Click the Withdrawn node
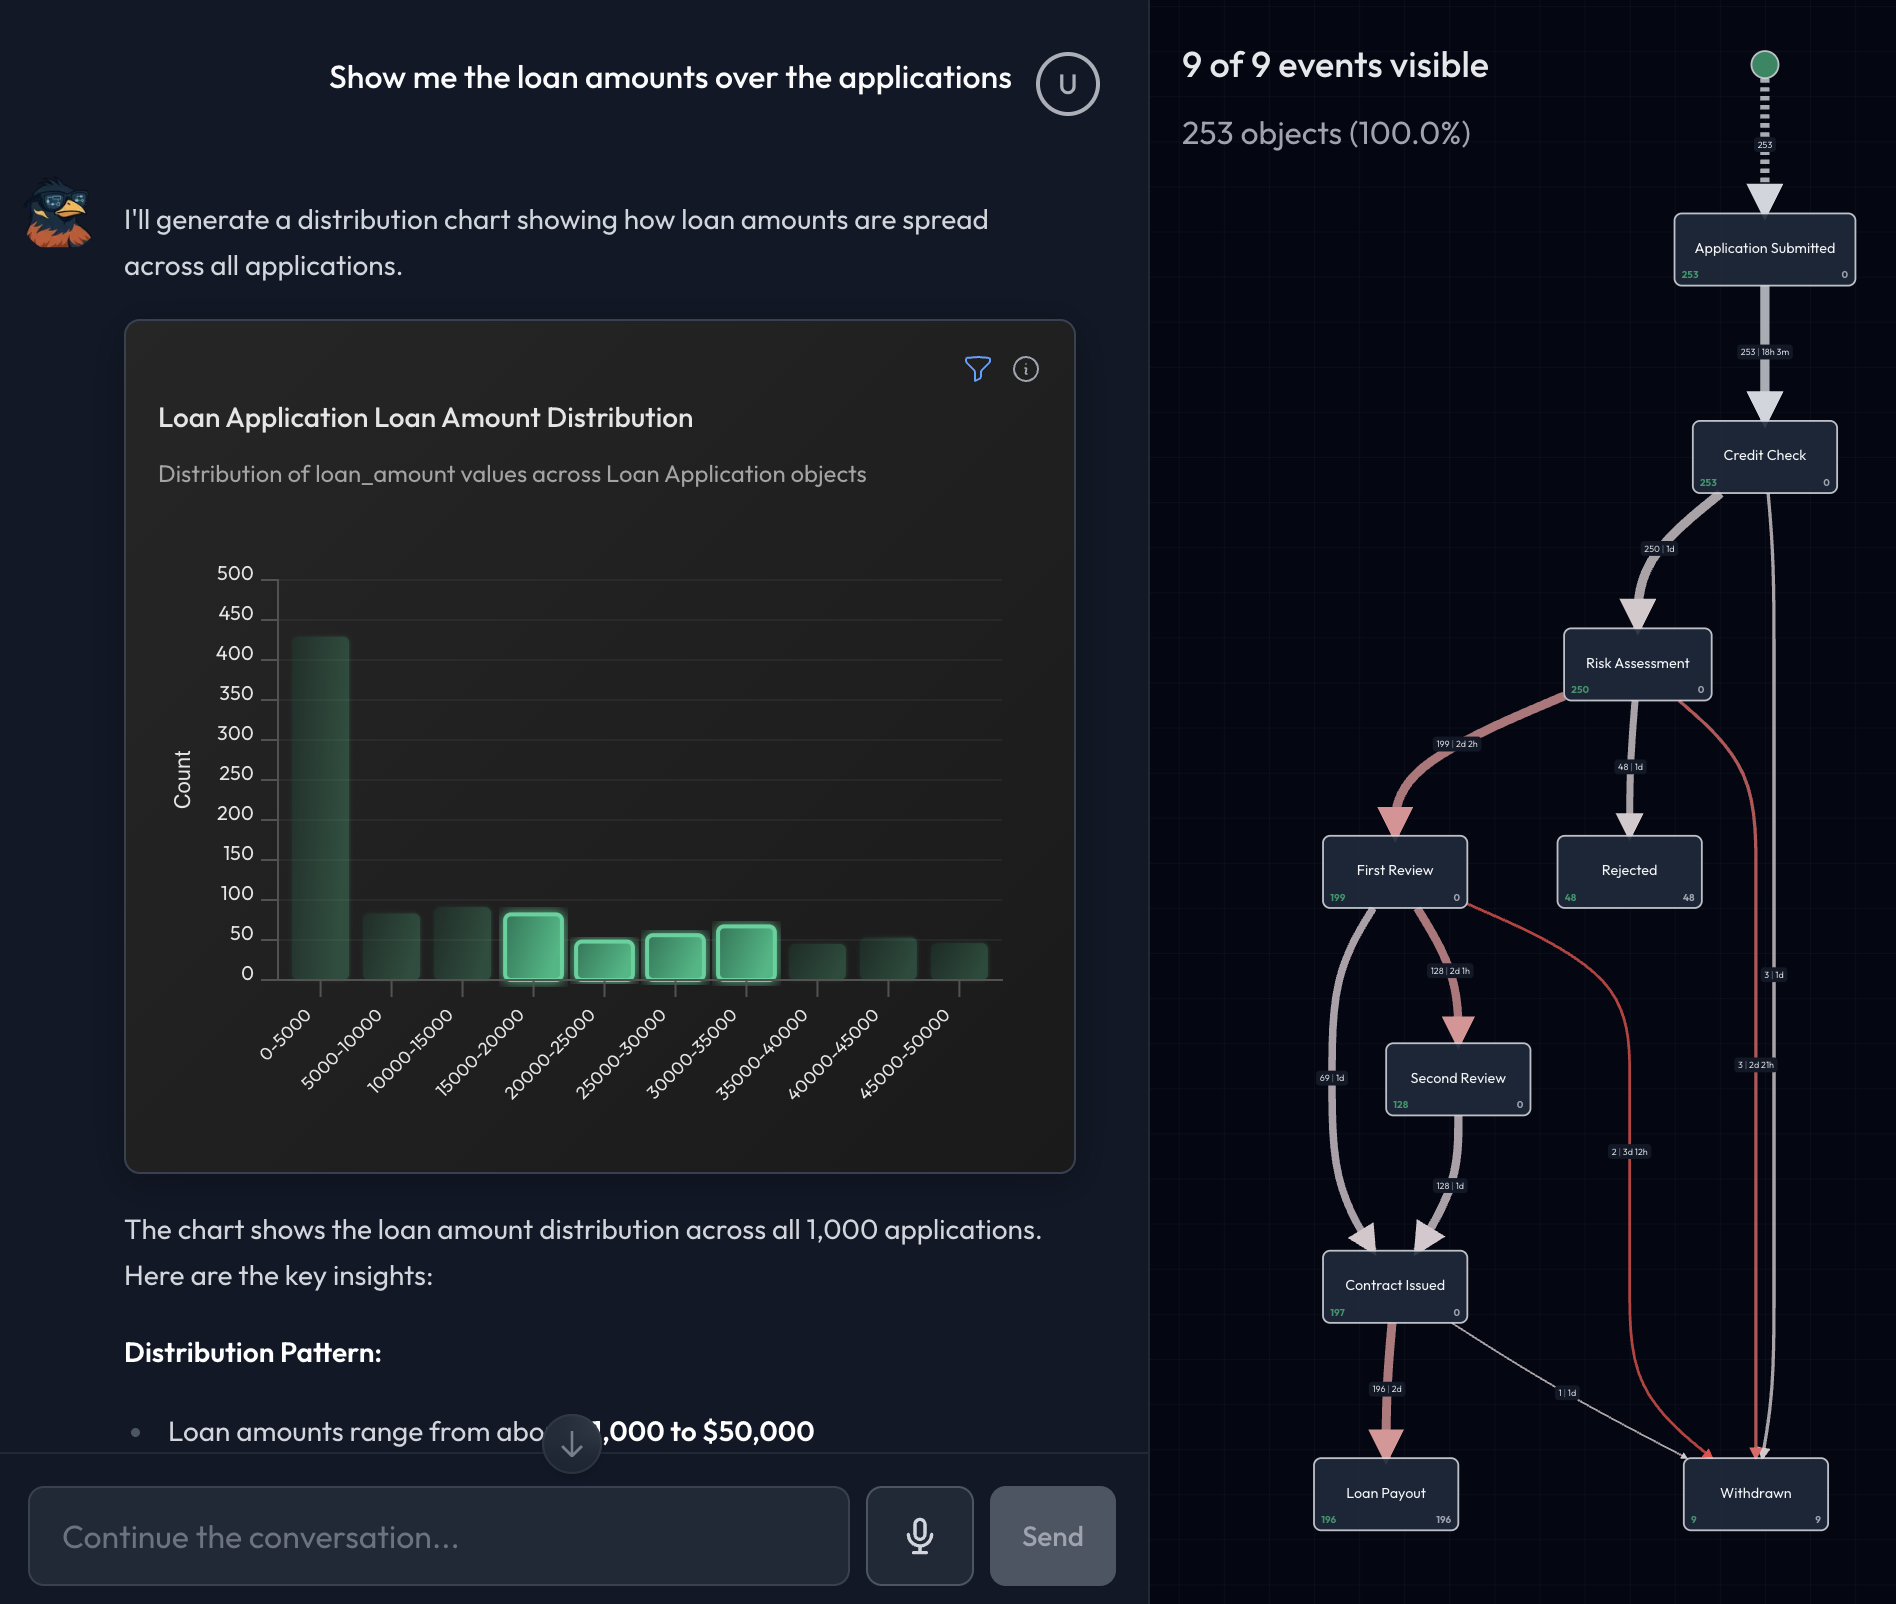The width and height of the screenshot is (1896, 1604). pyautogui.click(x=1755, y=1494)
